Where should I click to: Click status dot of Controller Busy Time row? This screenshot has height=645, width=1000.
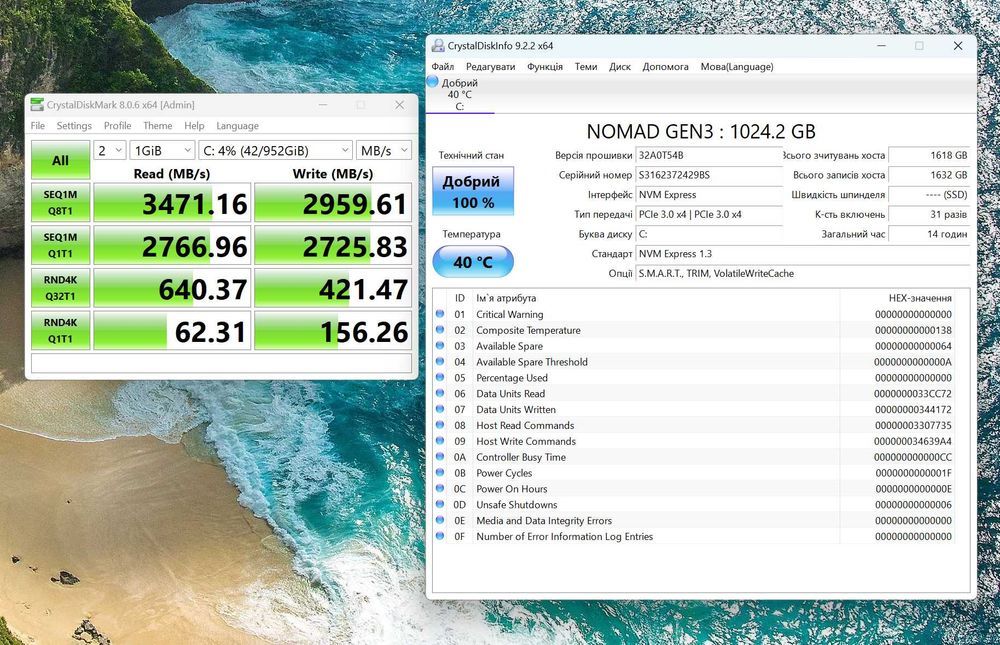pos(439,457)
